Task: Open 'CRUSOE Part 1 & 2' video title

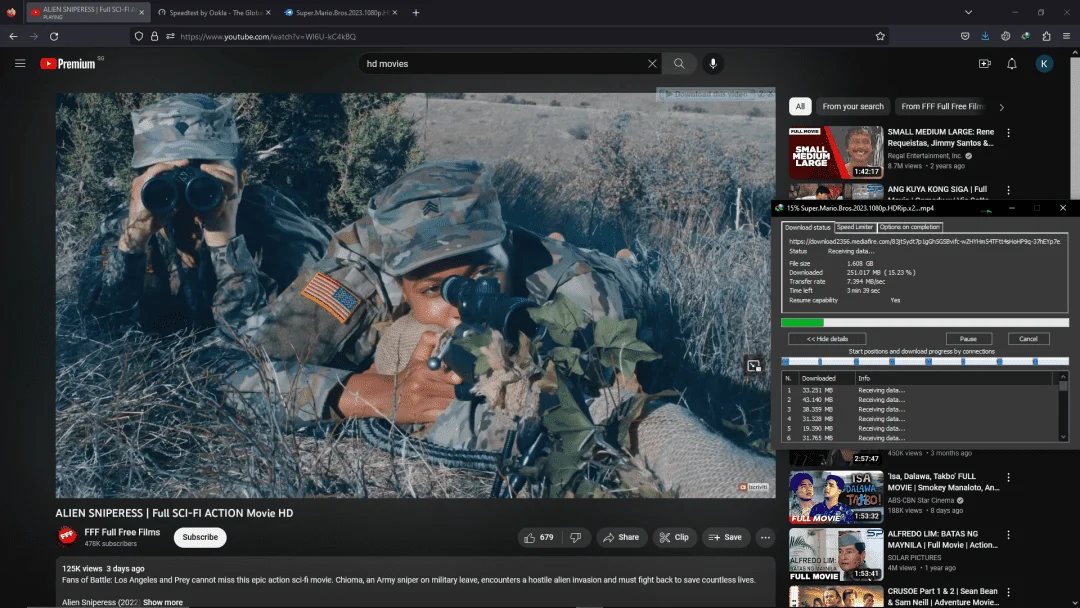Action: [943, 596]
